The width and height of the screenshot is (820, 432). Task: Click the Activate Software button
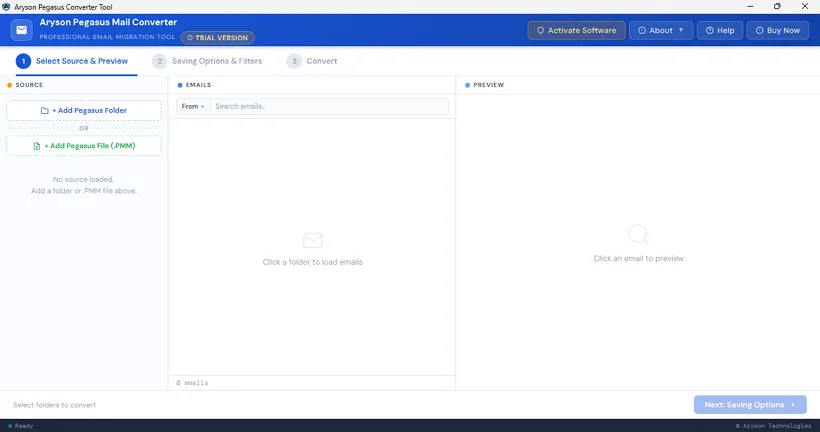pos(576,30)
